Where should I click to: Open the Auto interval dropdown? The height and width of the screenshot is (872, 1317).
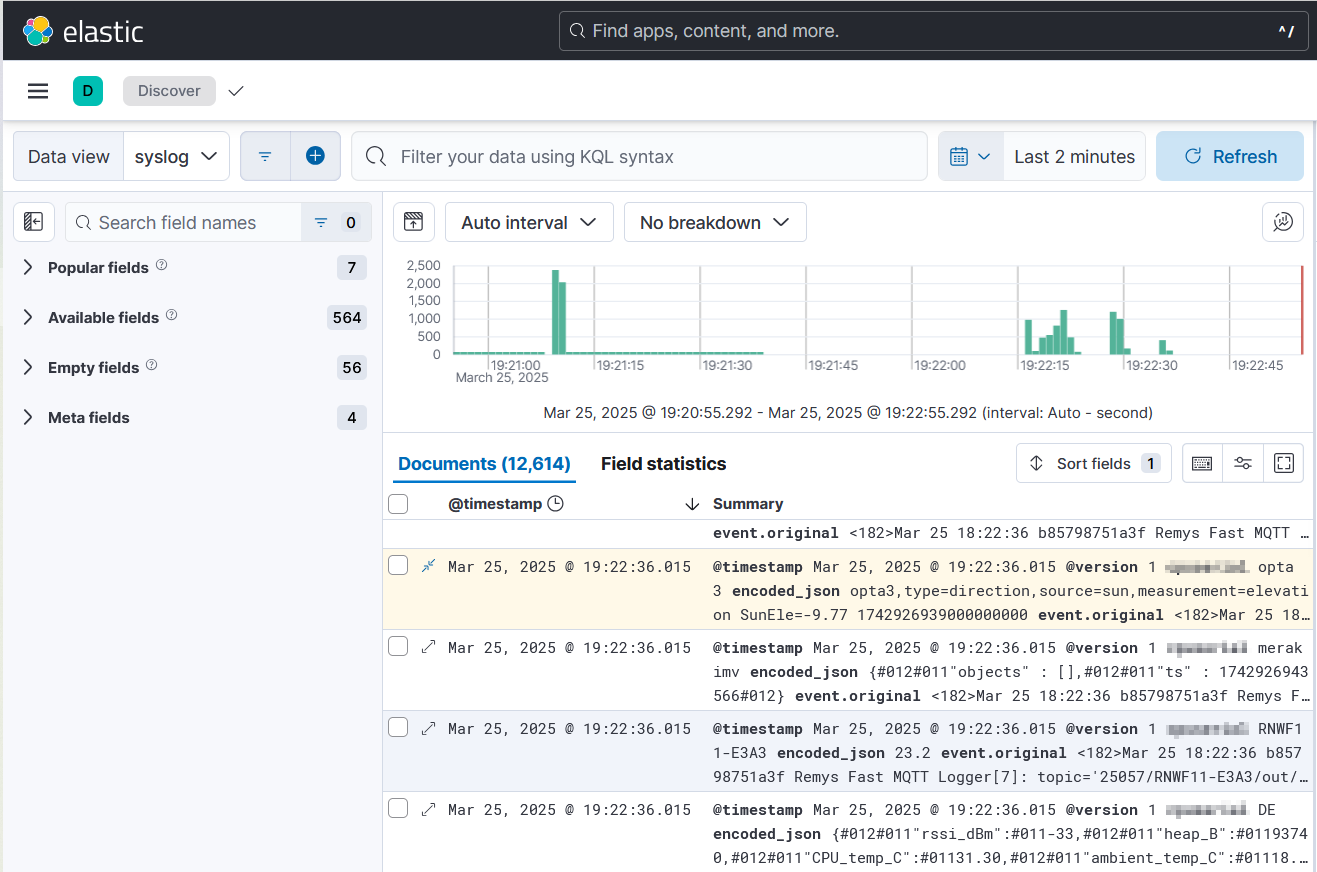point(528,222)
